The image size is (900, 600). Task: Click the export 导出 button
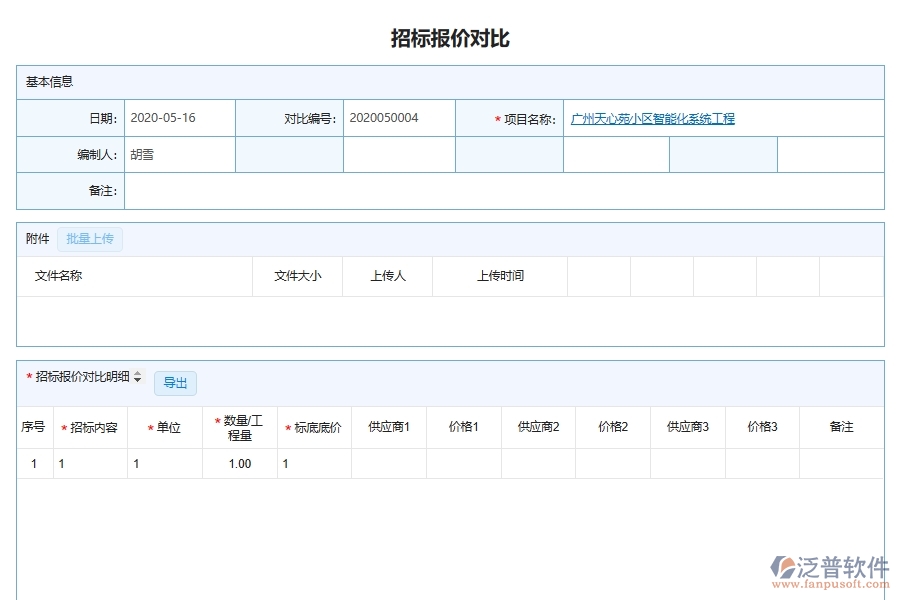[177, 383]
